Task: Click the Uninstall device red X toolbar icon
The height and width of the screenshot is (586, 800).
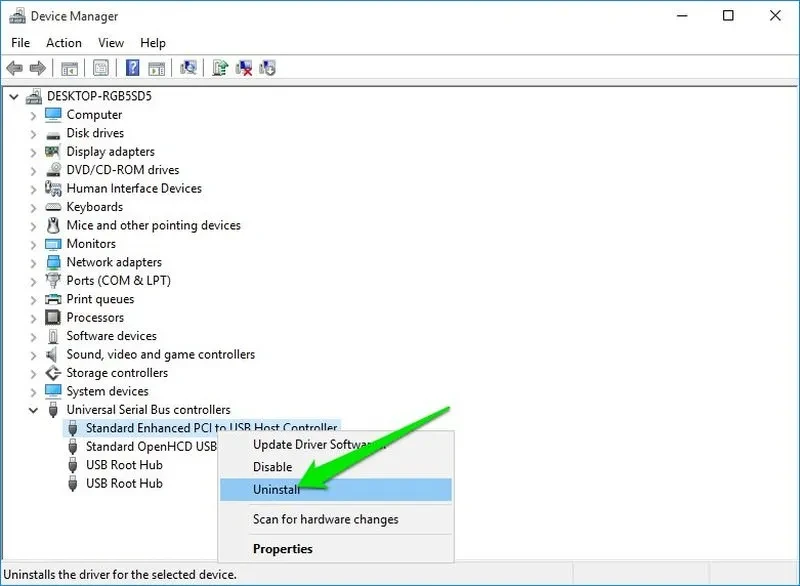Action: [244, 68]
